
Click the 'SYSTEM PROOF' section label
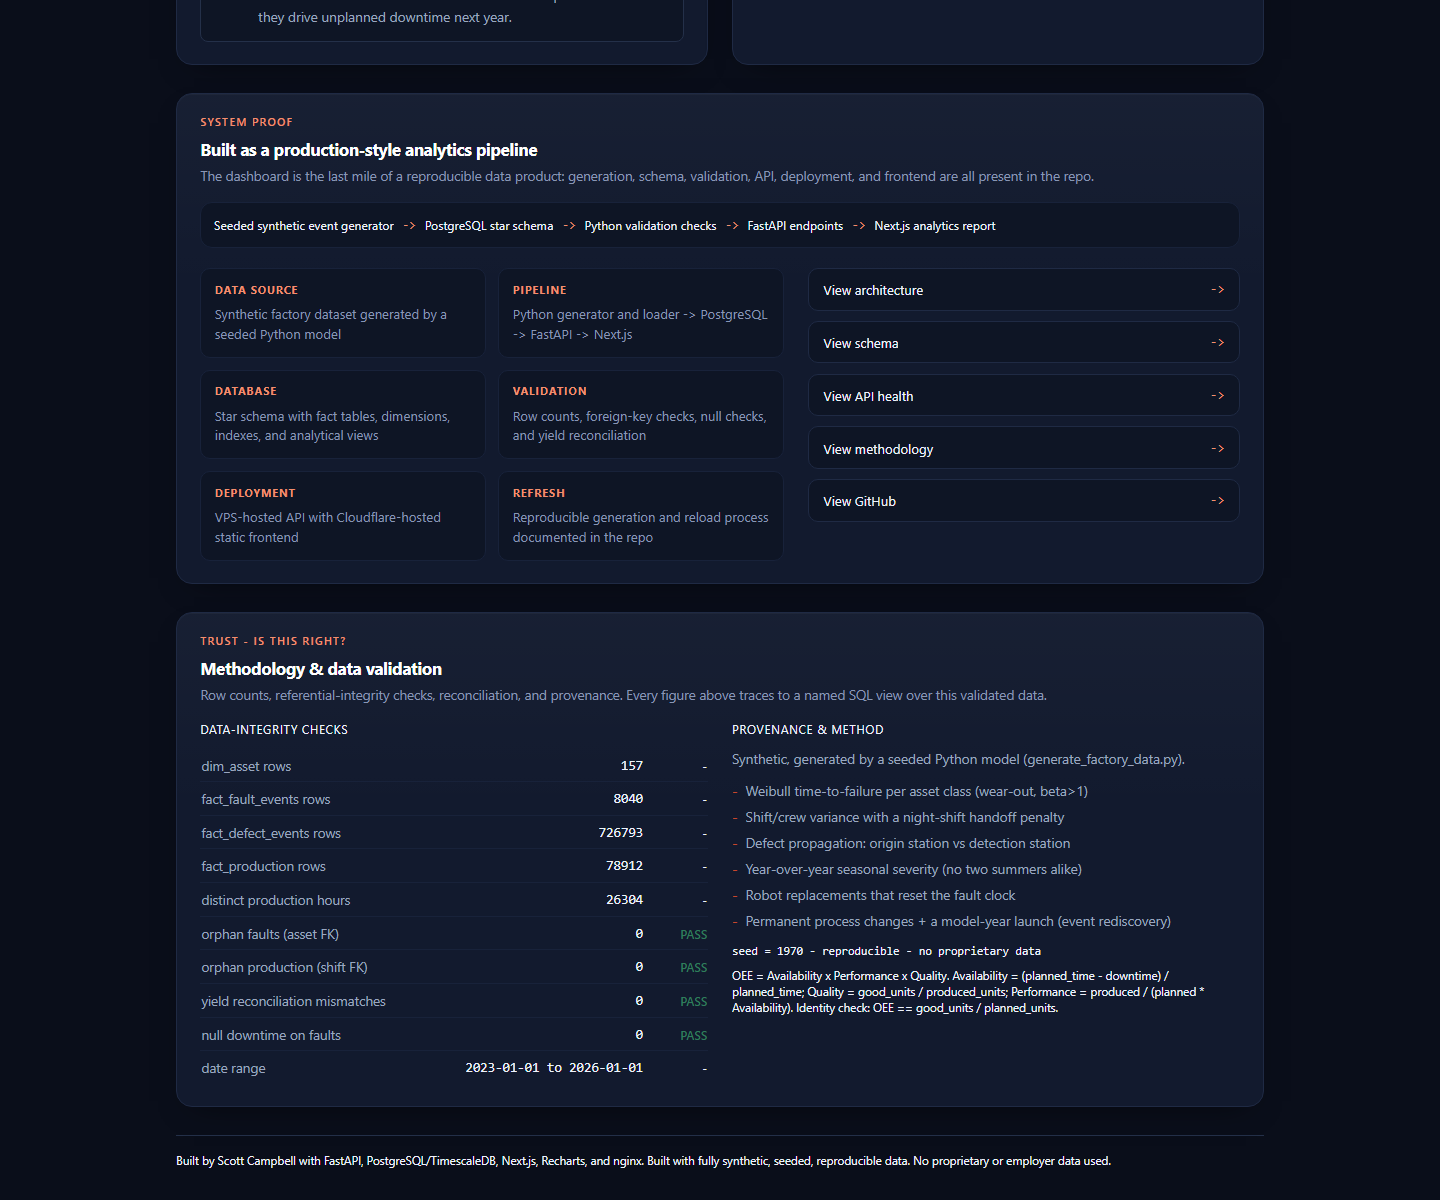click(x=246, y=122)
